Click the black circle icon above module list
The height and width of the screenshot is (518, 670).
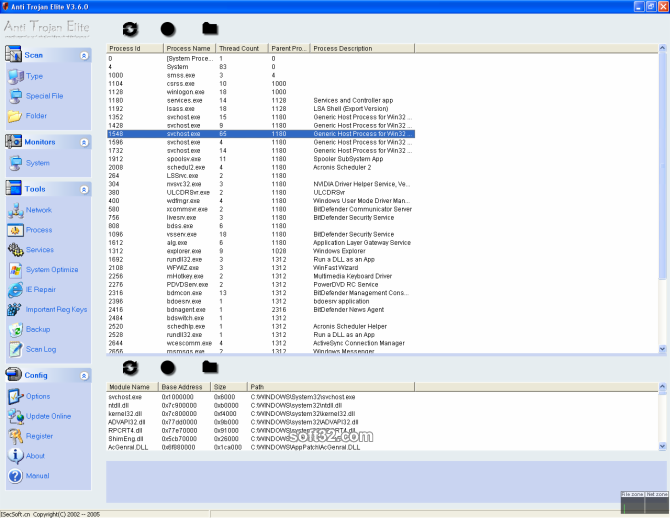click(168, 368)
